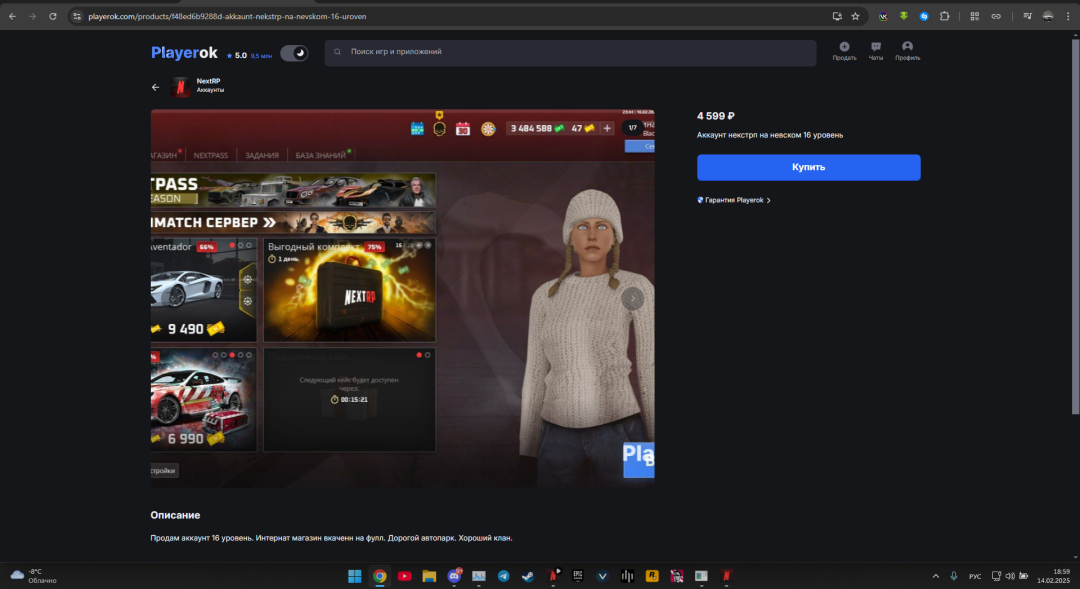Viewport: 1080px width, 589px height.
Task: Go back using the arrow beside NextRP
Action: [155, 87]
